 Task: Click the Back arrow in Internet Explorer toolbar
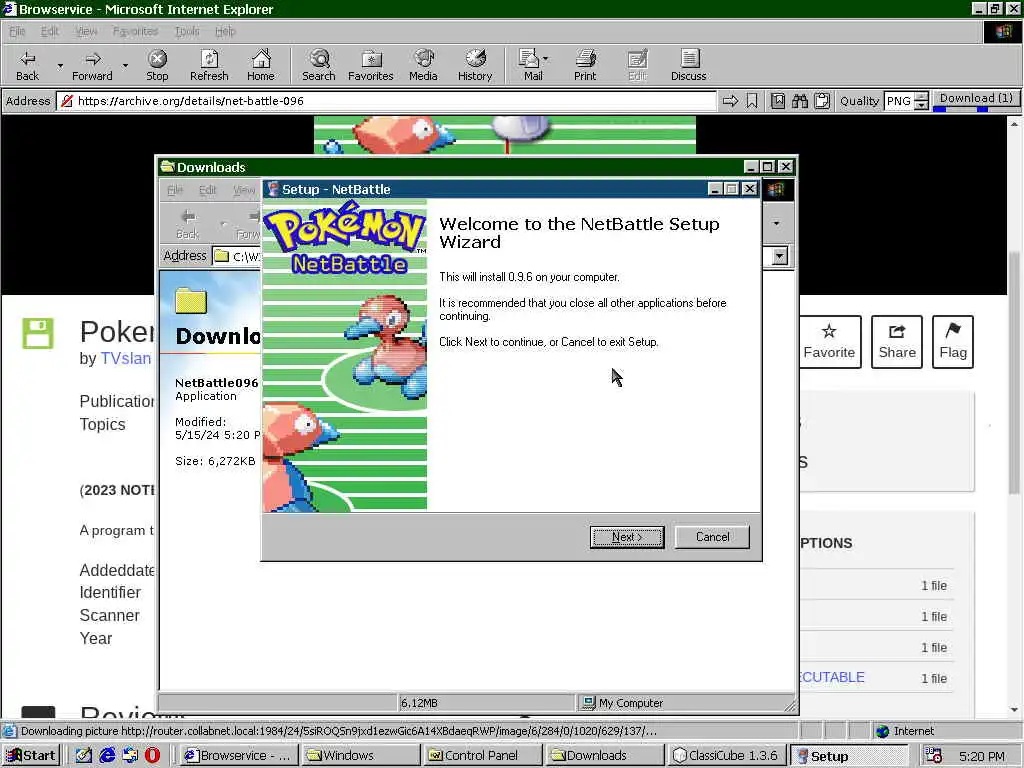[27, 65]
